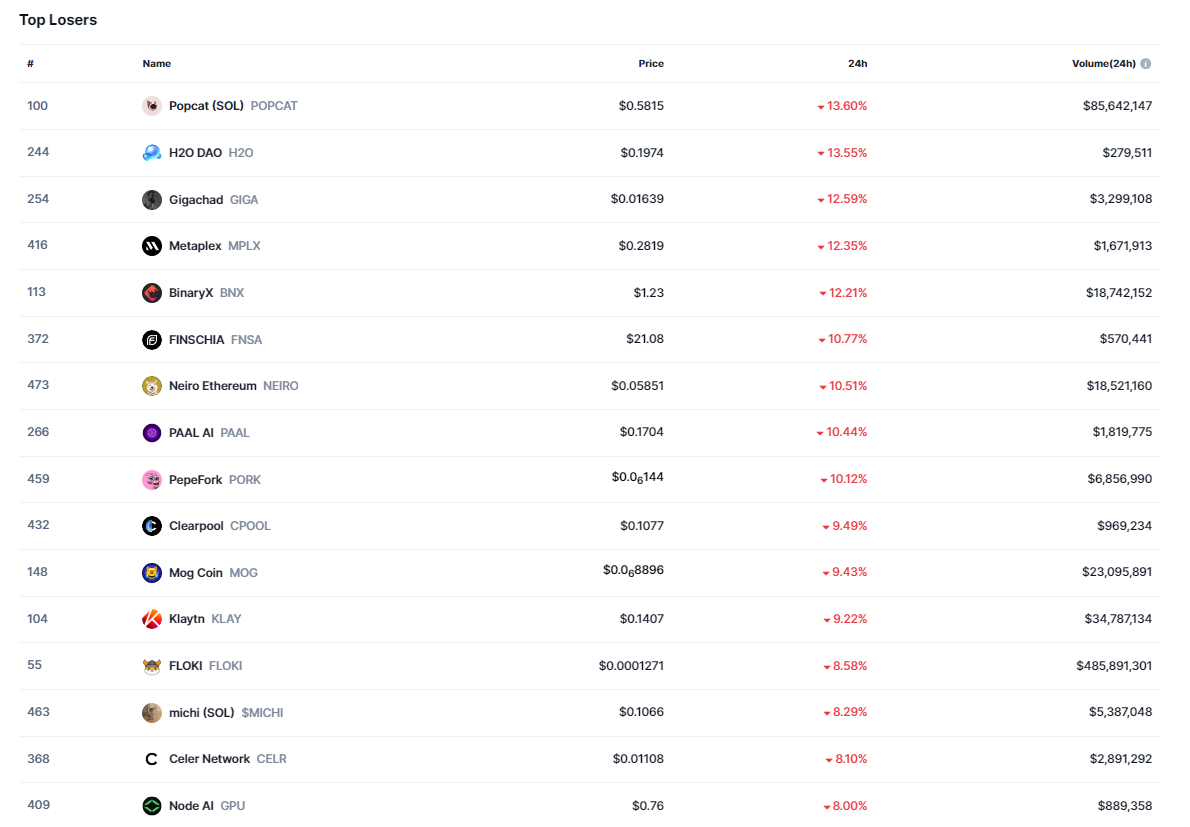Click the Metaplex logo icon

152,246
